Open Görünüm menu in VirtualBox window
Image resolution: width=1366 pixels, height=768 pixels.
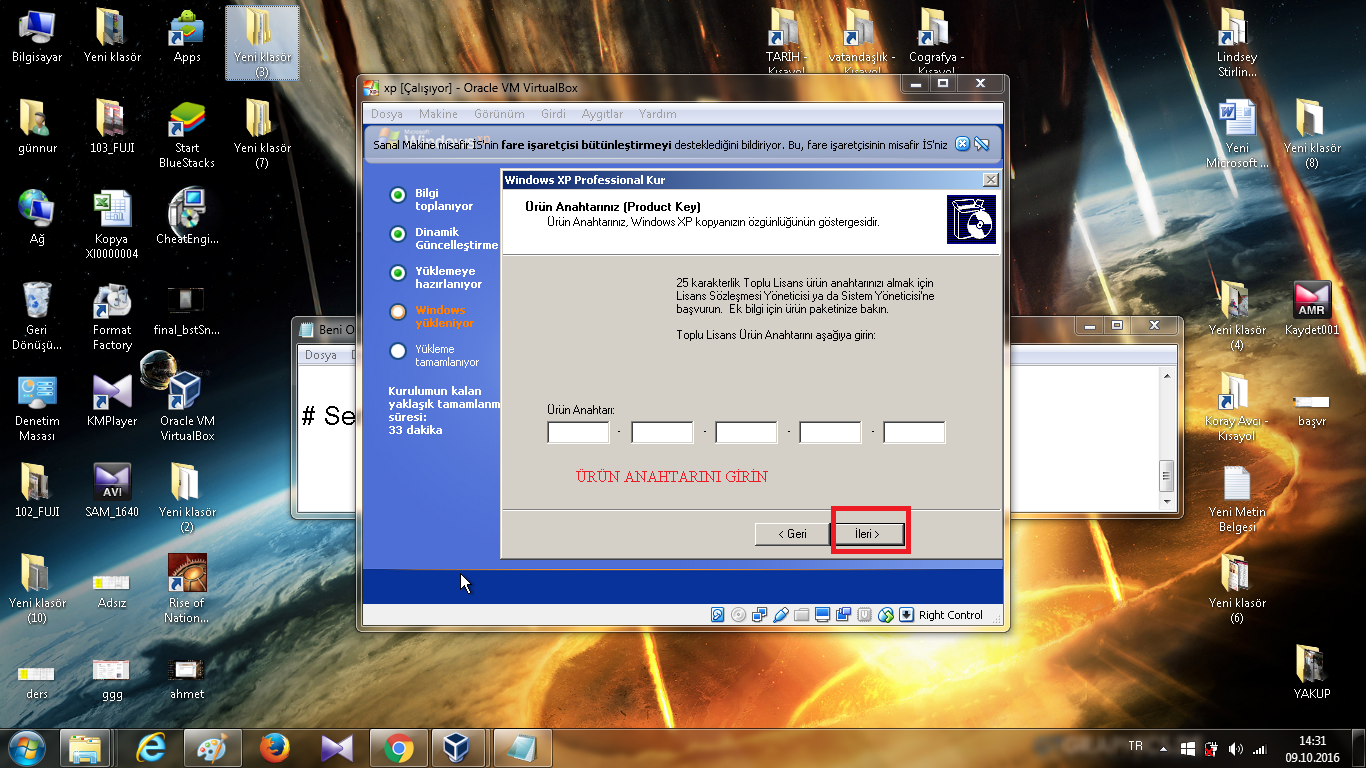tap(500, 114)
